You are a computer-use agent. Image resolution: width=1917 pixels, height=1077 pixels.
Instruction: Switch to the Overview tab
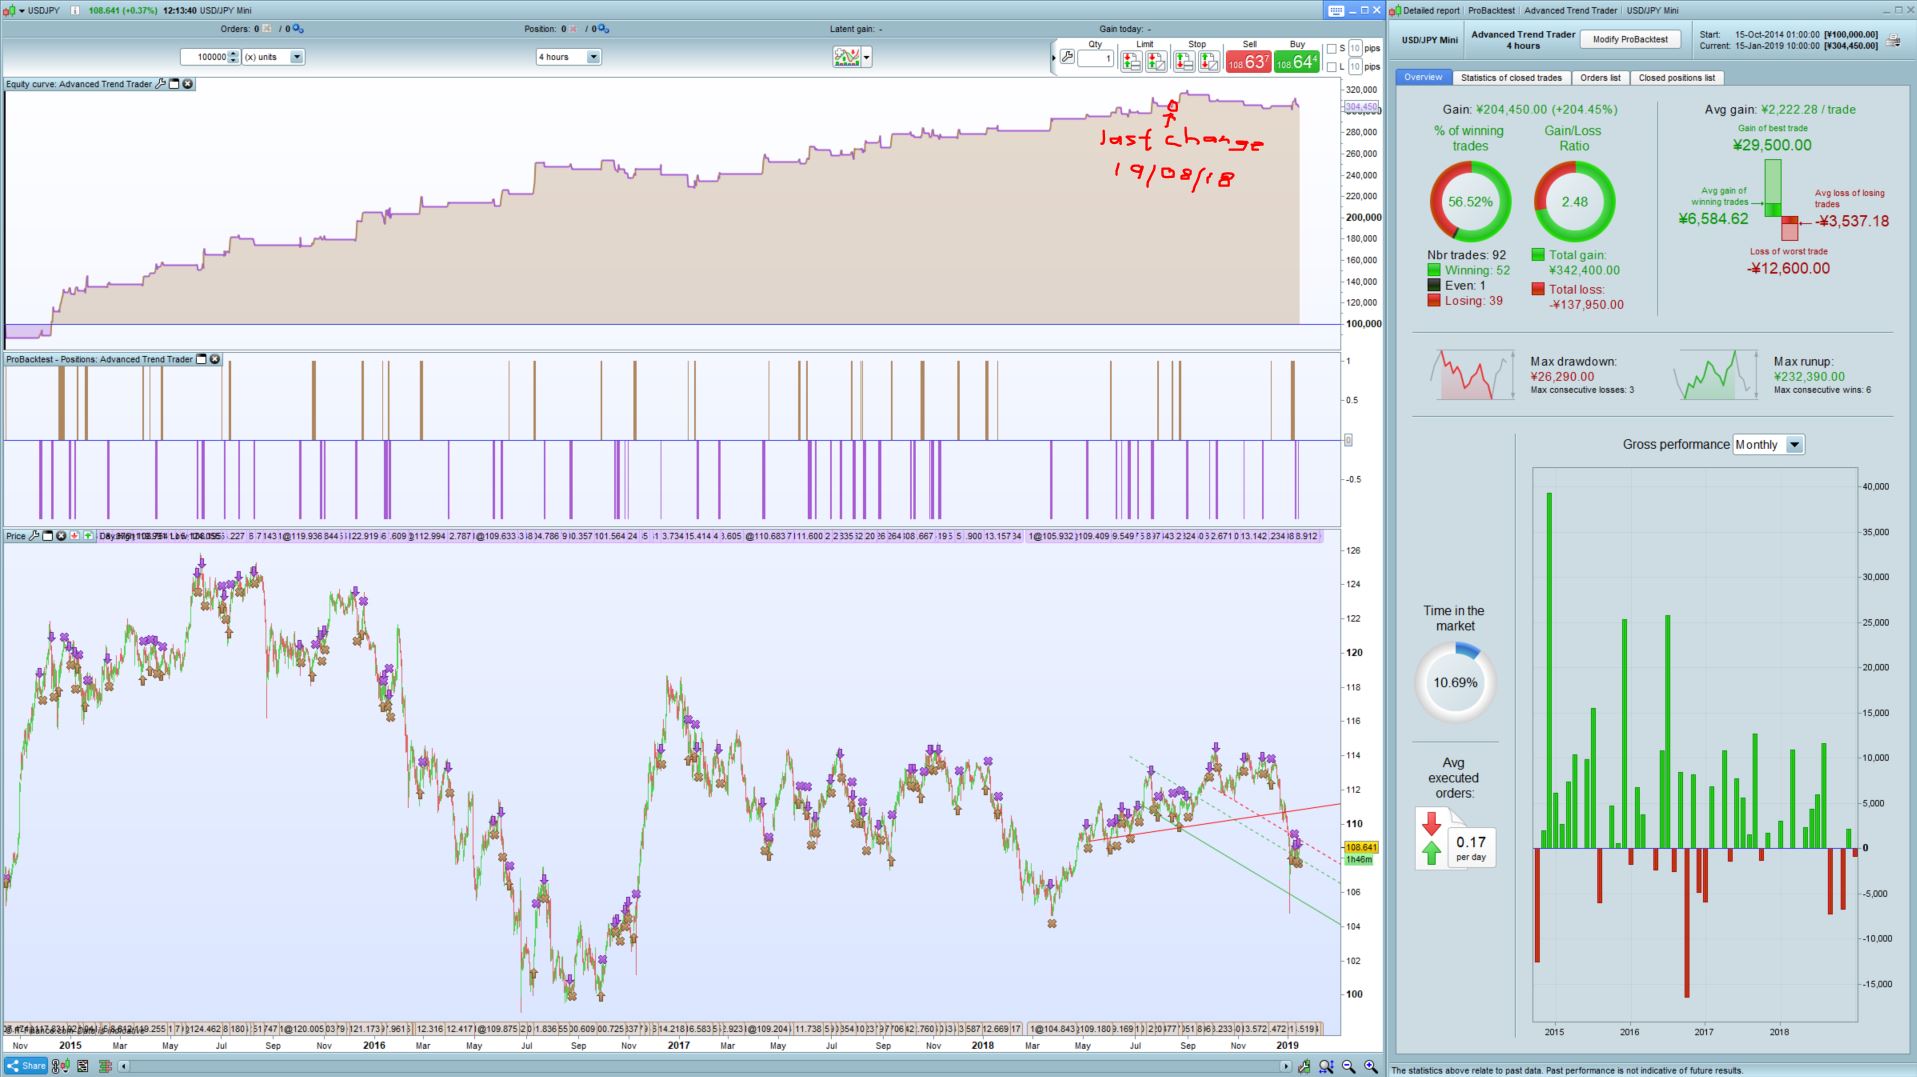pos(1423,77)
